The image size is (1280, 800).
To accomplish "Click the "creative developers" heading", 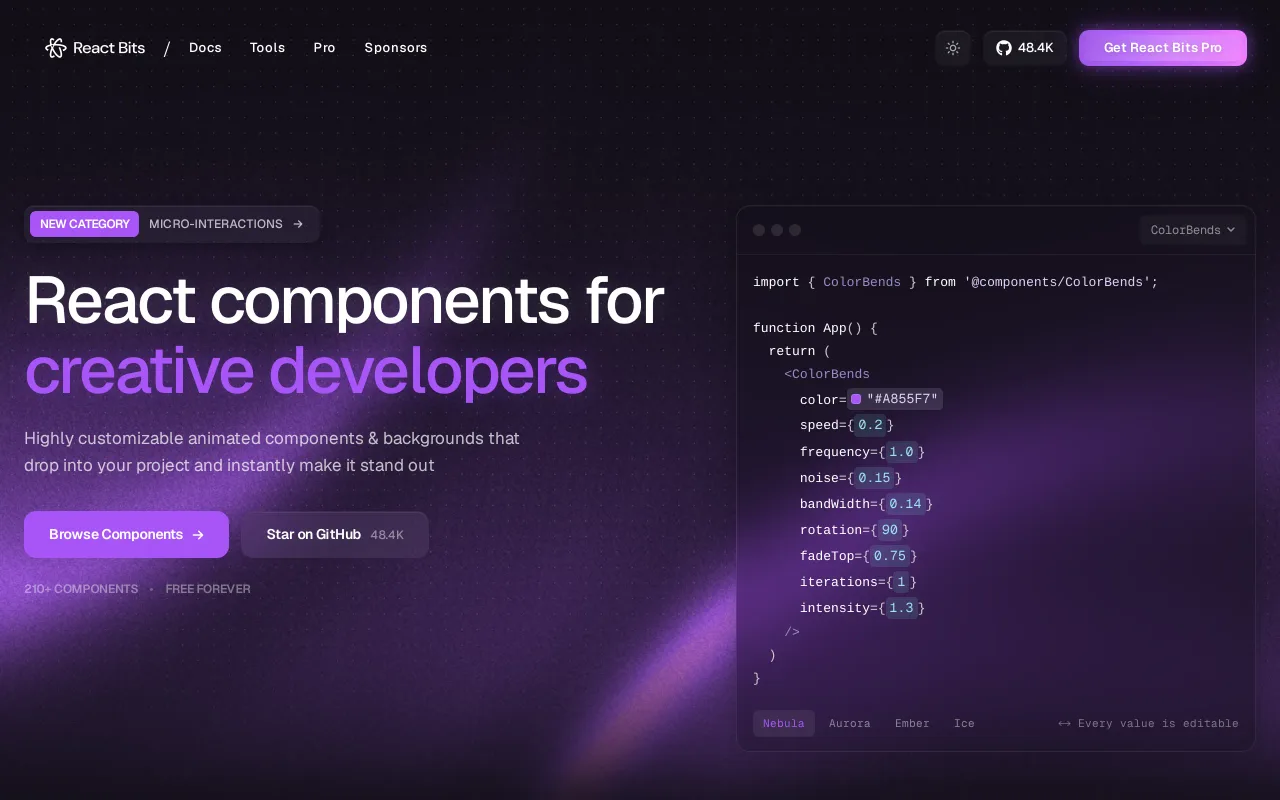I will [x=306, y=371].
